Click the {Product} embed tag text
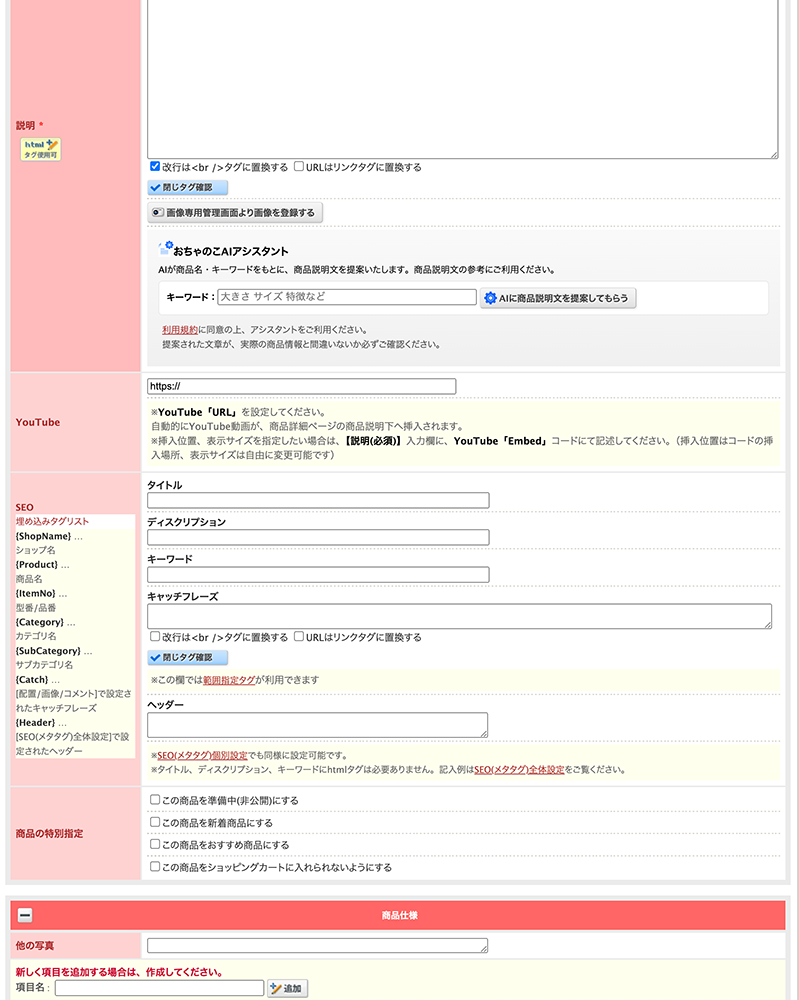Viewport: 800px width, 1000px height. pyautogui.click(x=37, y=565)
